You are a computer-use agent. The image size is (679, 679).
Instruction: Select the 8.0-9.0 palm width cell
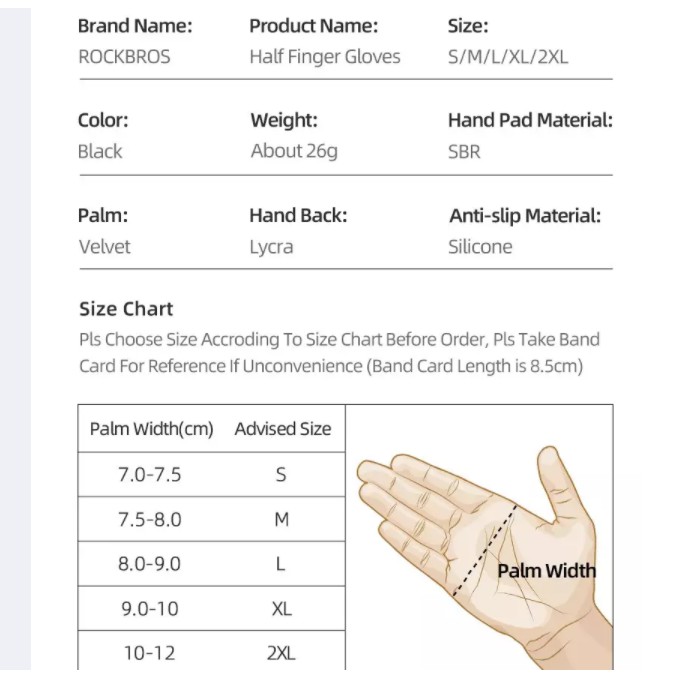click(x=149, y=564)
